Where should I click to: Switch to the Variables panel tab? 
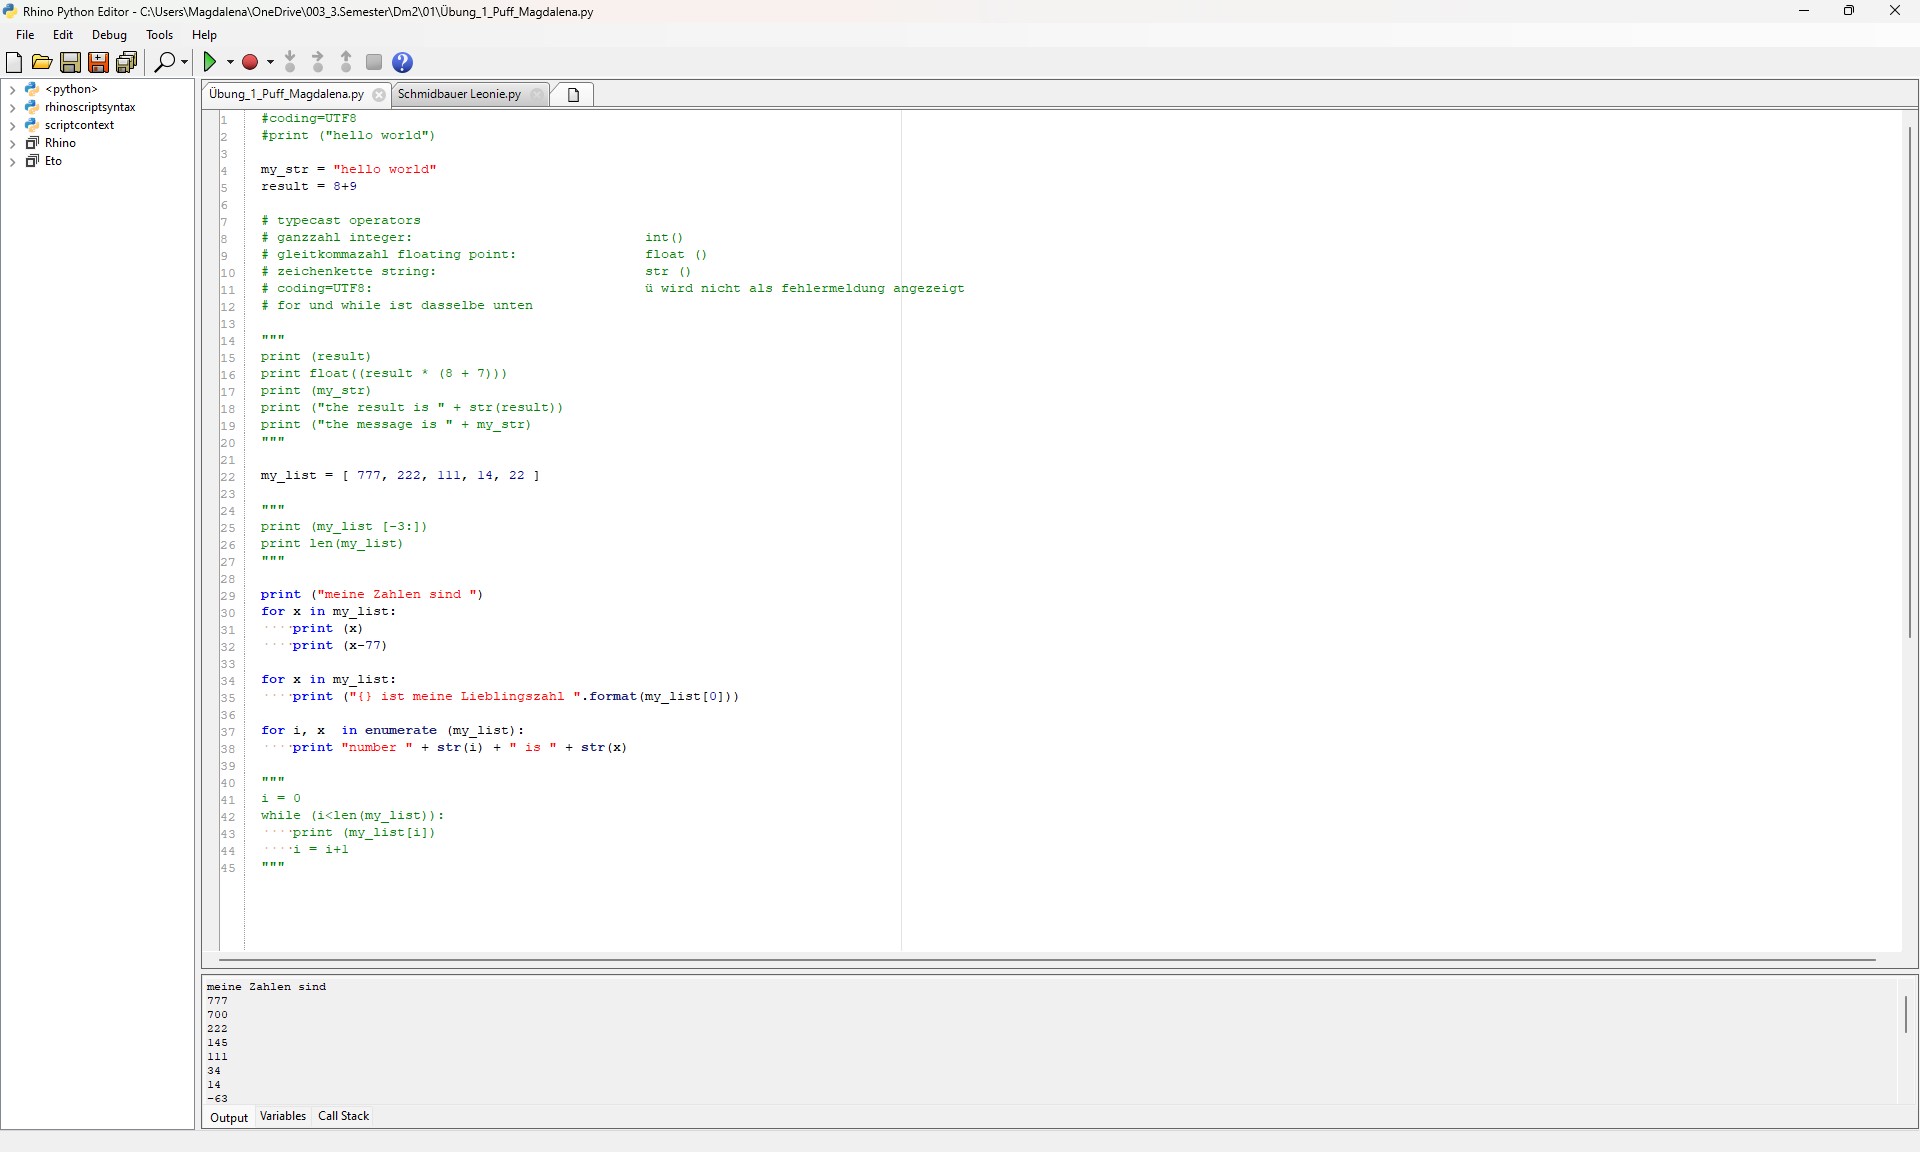281,1116
